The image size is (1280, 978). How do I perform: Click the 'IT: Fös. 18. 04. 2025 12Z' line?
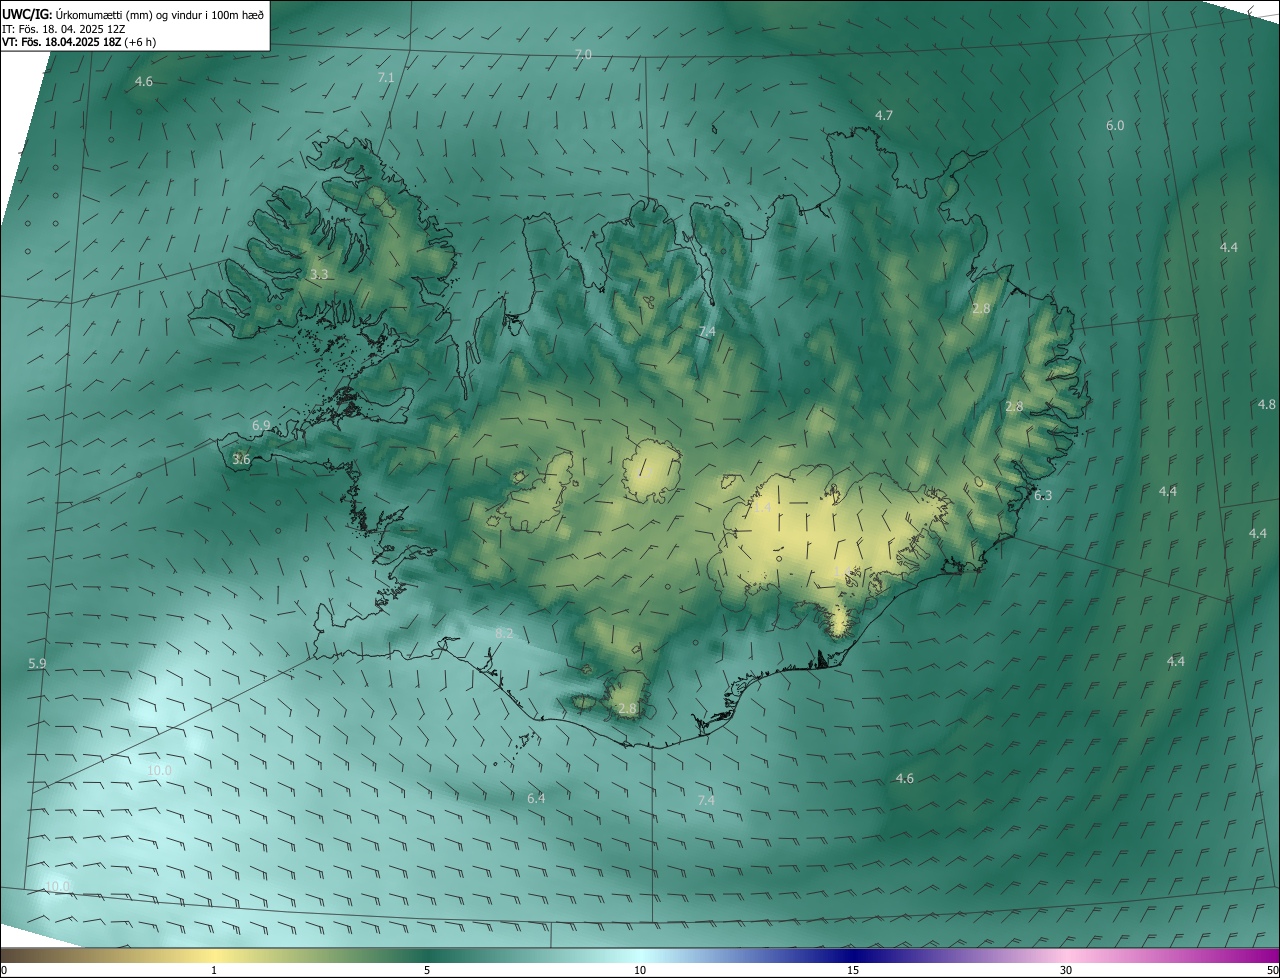click(63, 29)
